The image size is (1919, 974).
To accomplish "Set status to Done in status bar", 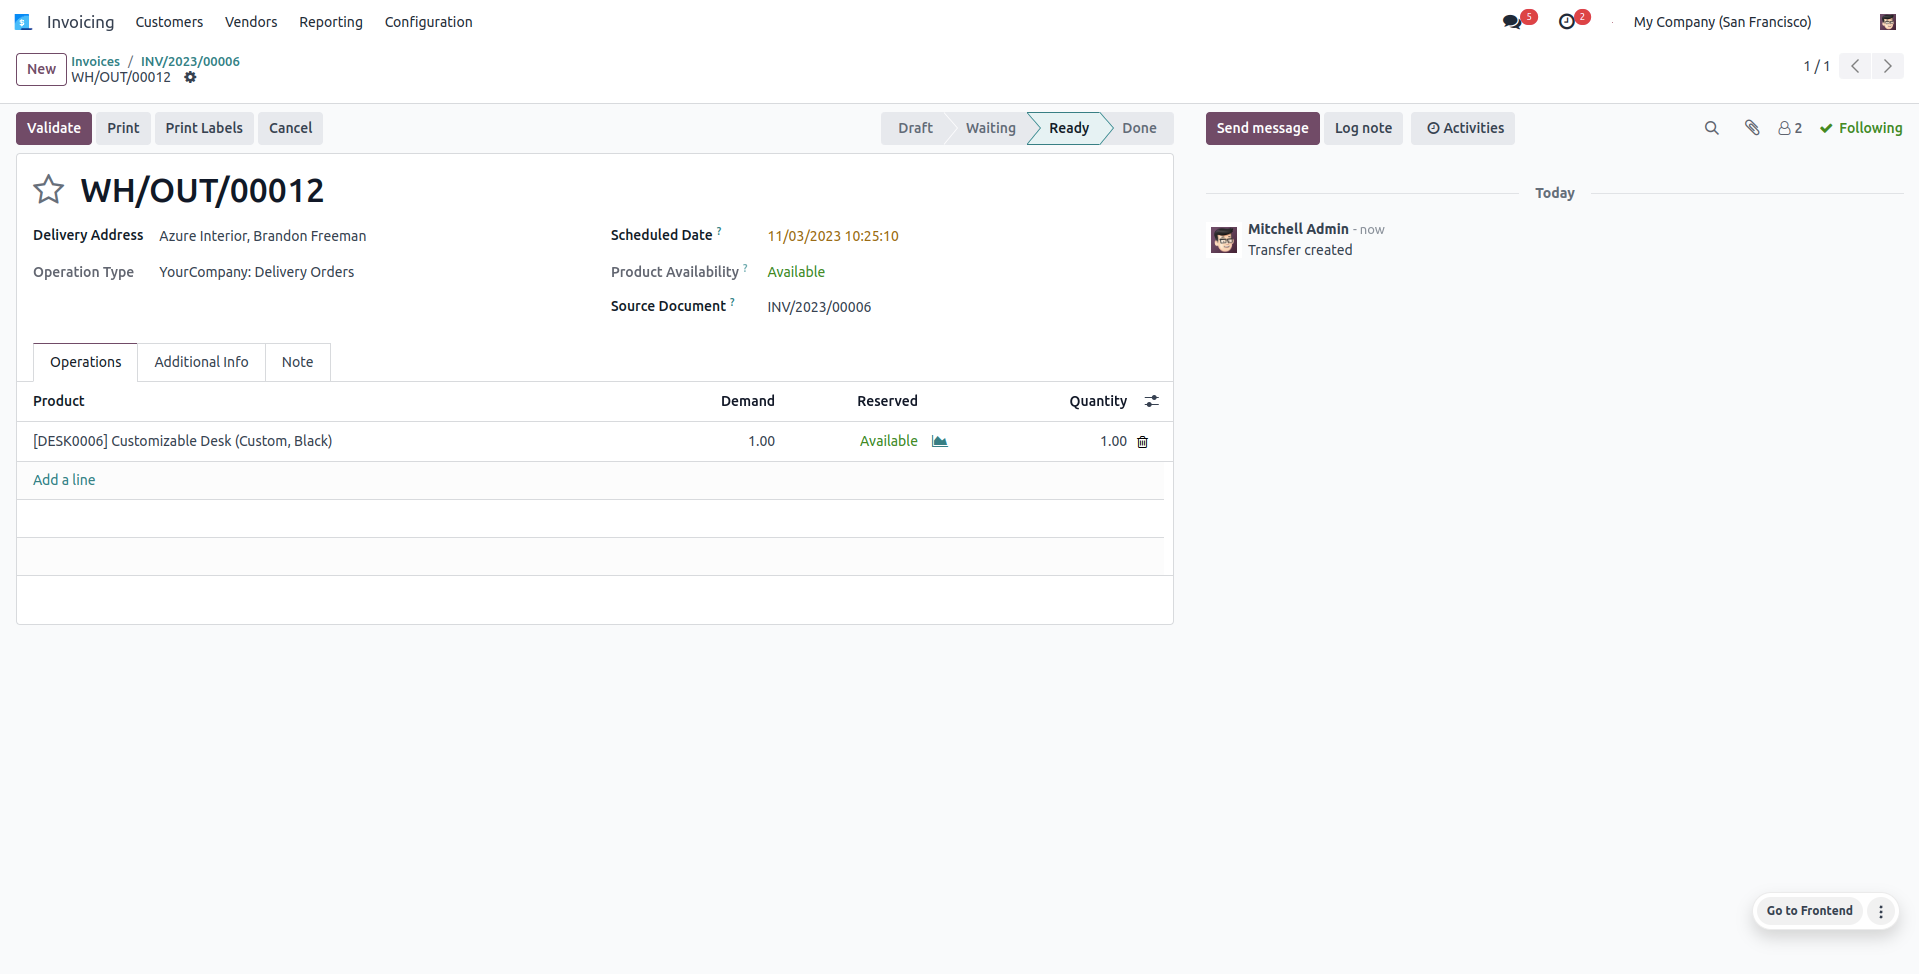I will click(x=1139, y=128).
